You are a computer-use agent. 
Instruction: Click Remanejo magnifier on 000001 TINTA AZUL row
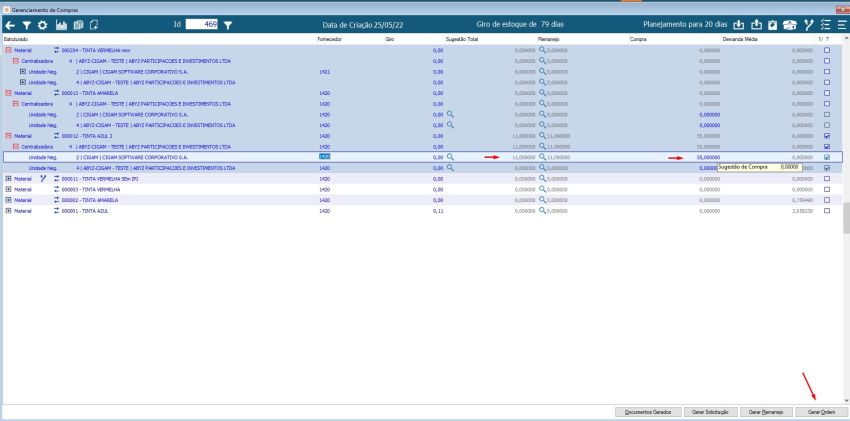pyautogui.click(x=542, y=211)
